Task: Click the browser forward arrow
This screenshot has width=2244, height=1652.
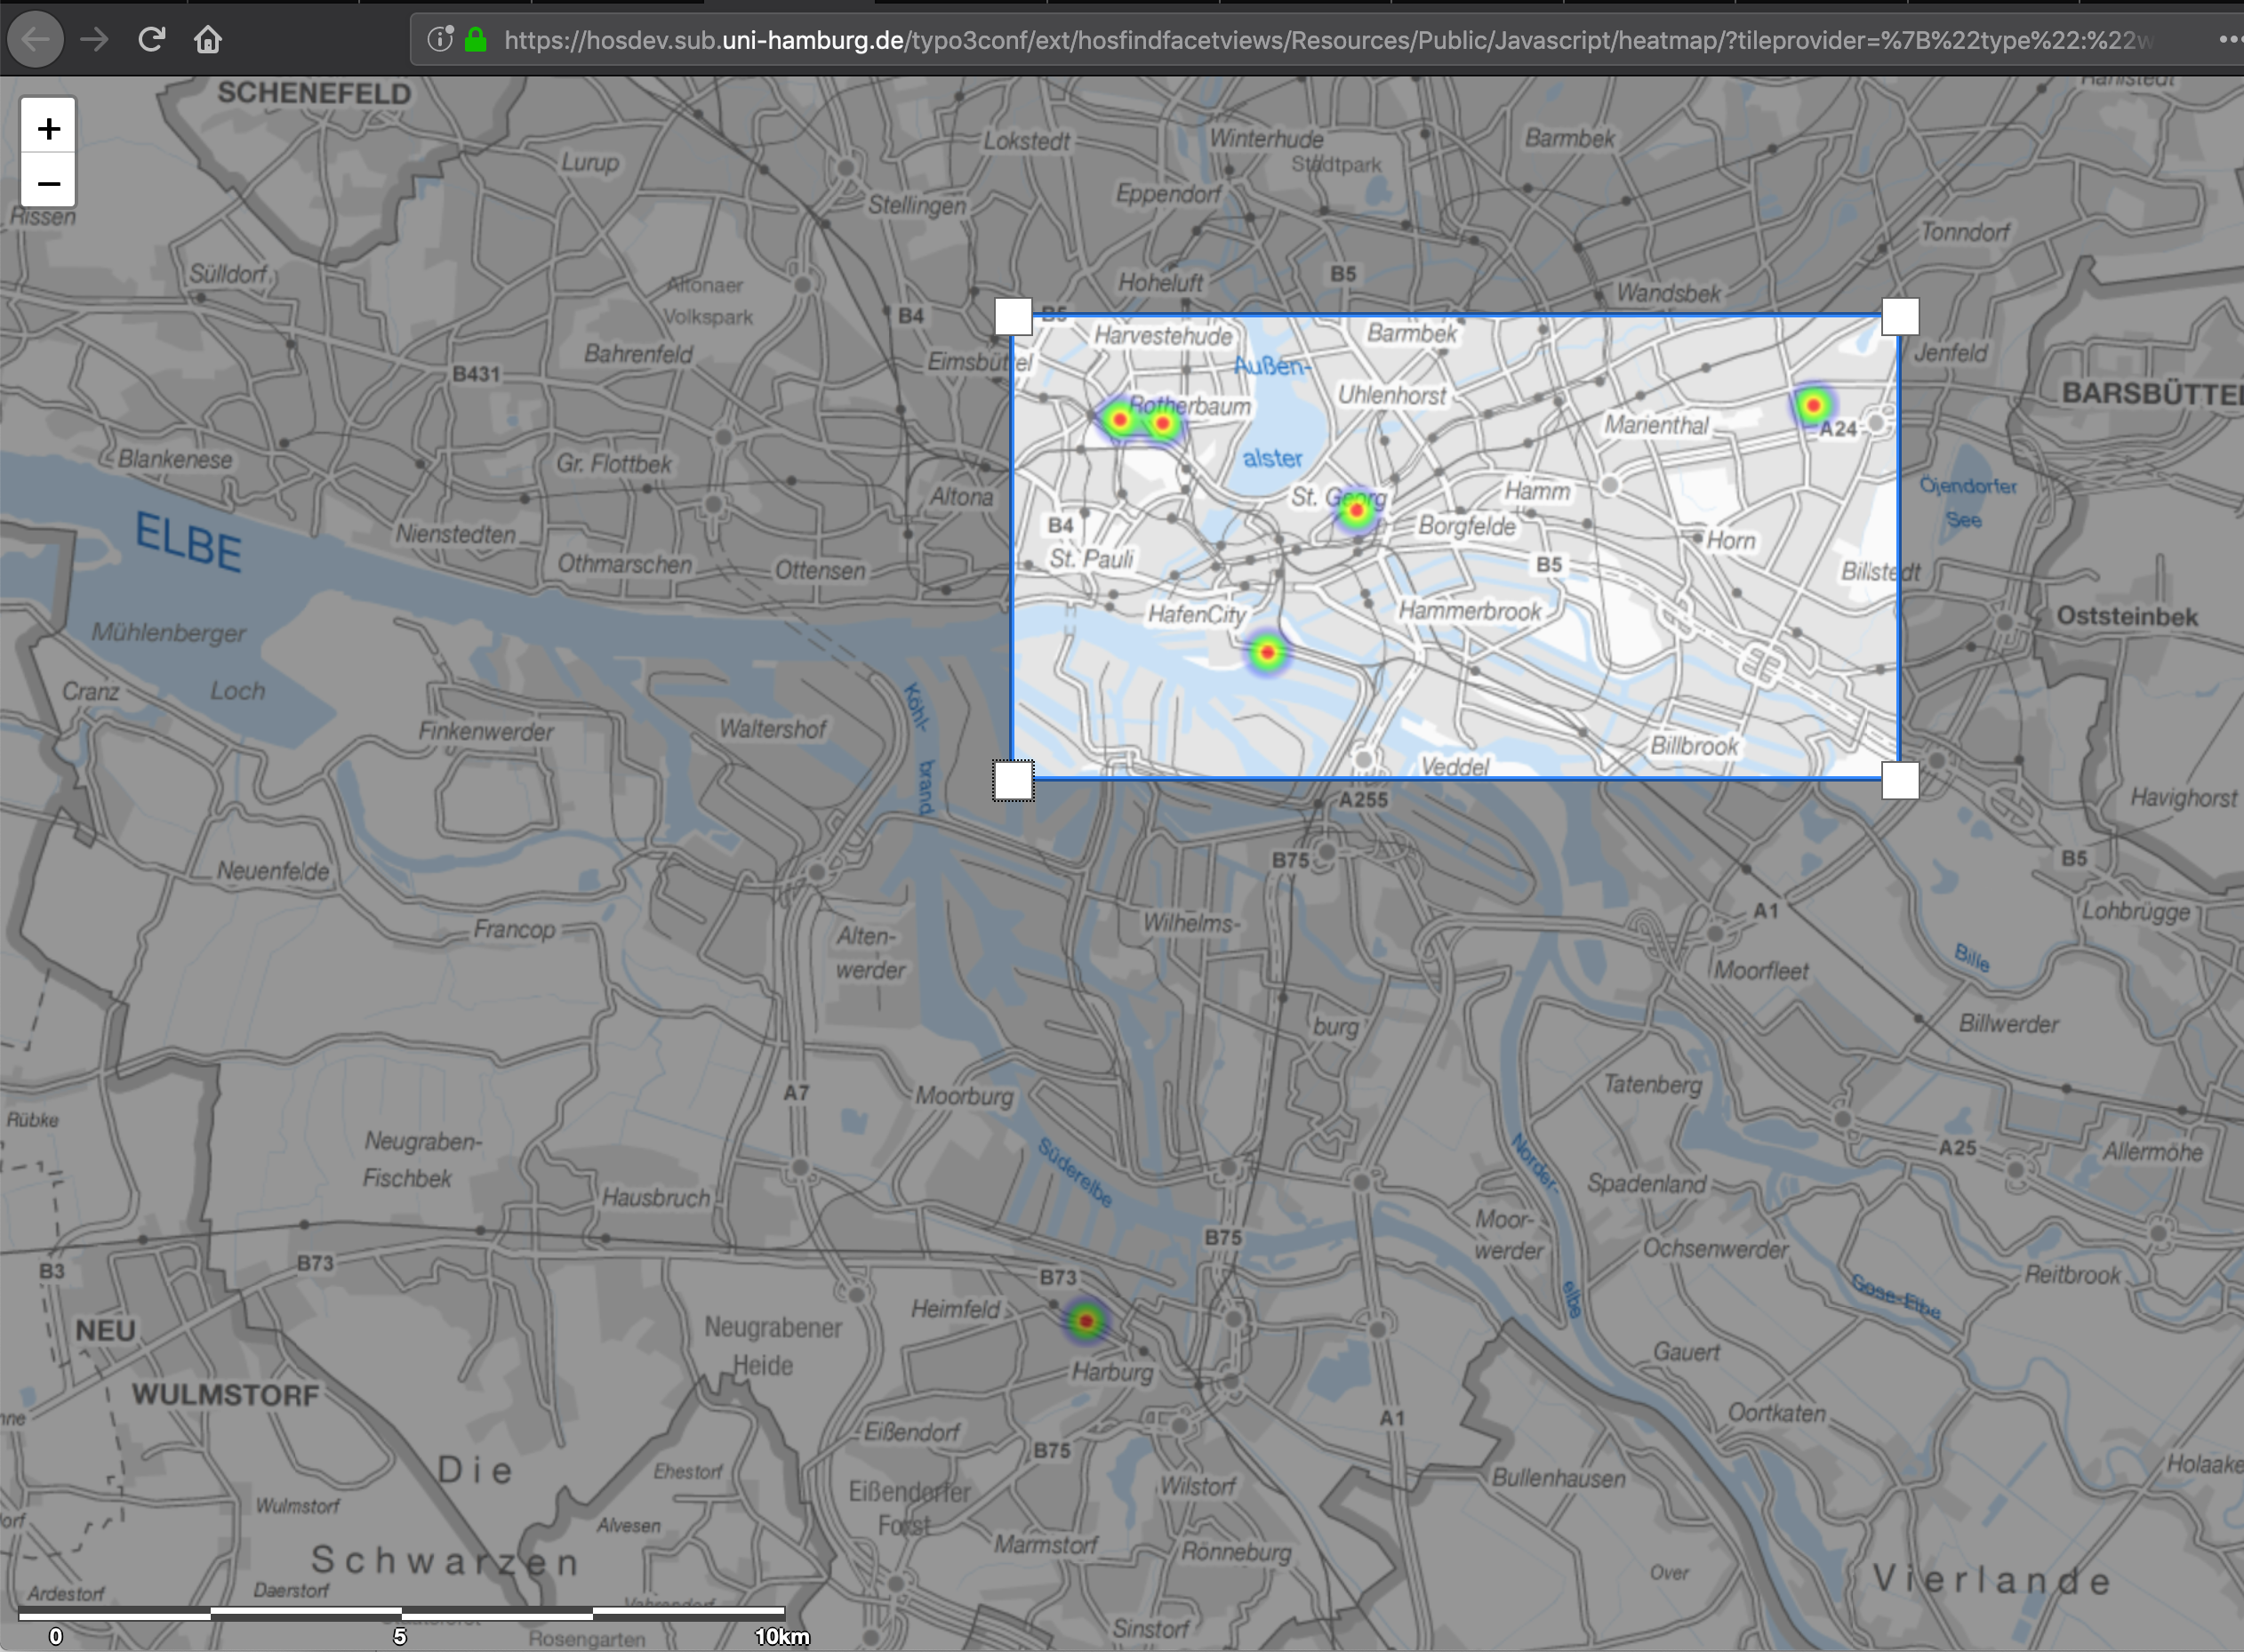Action: pos(94,40)
